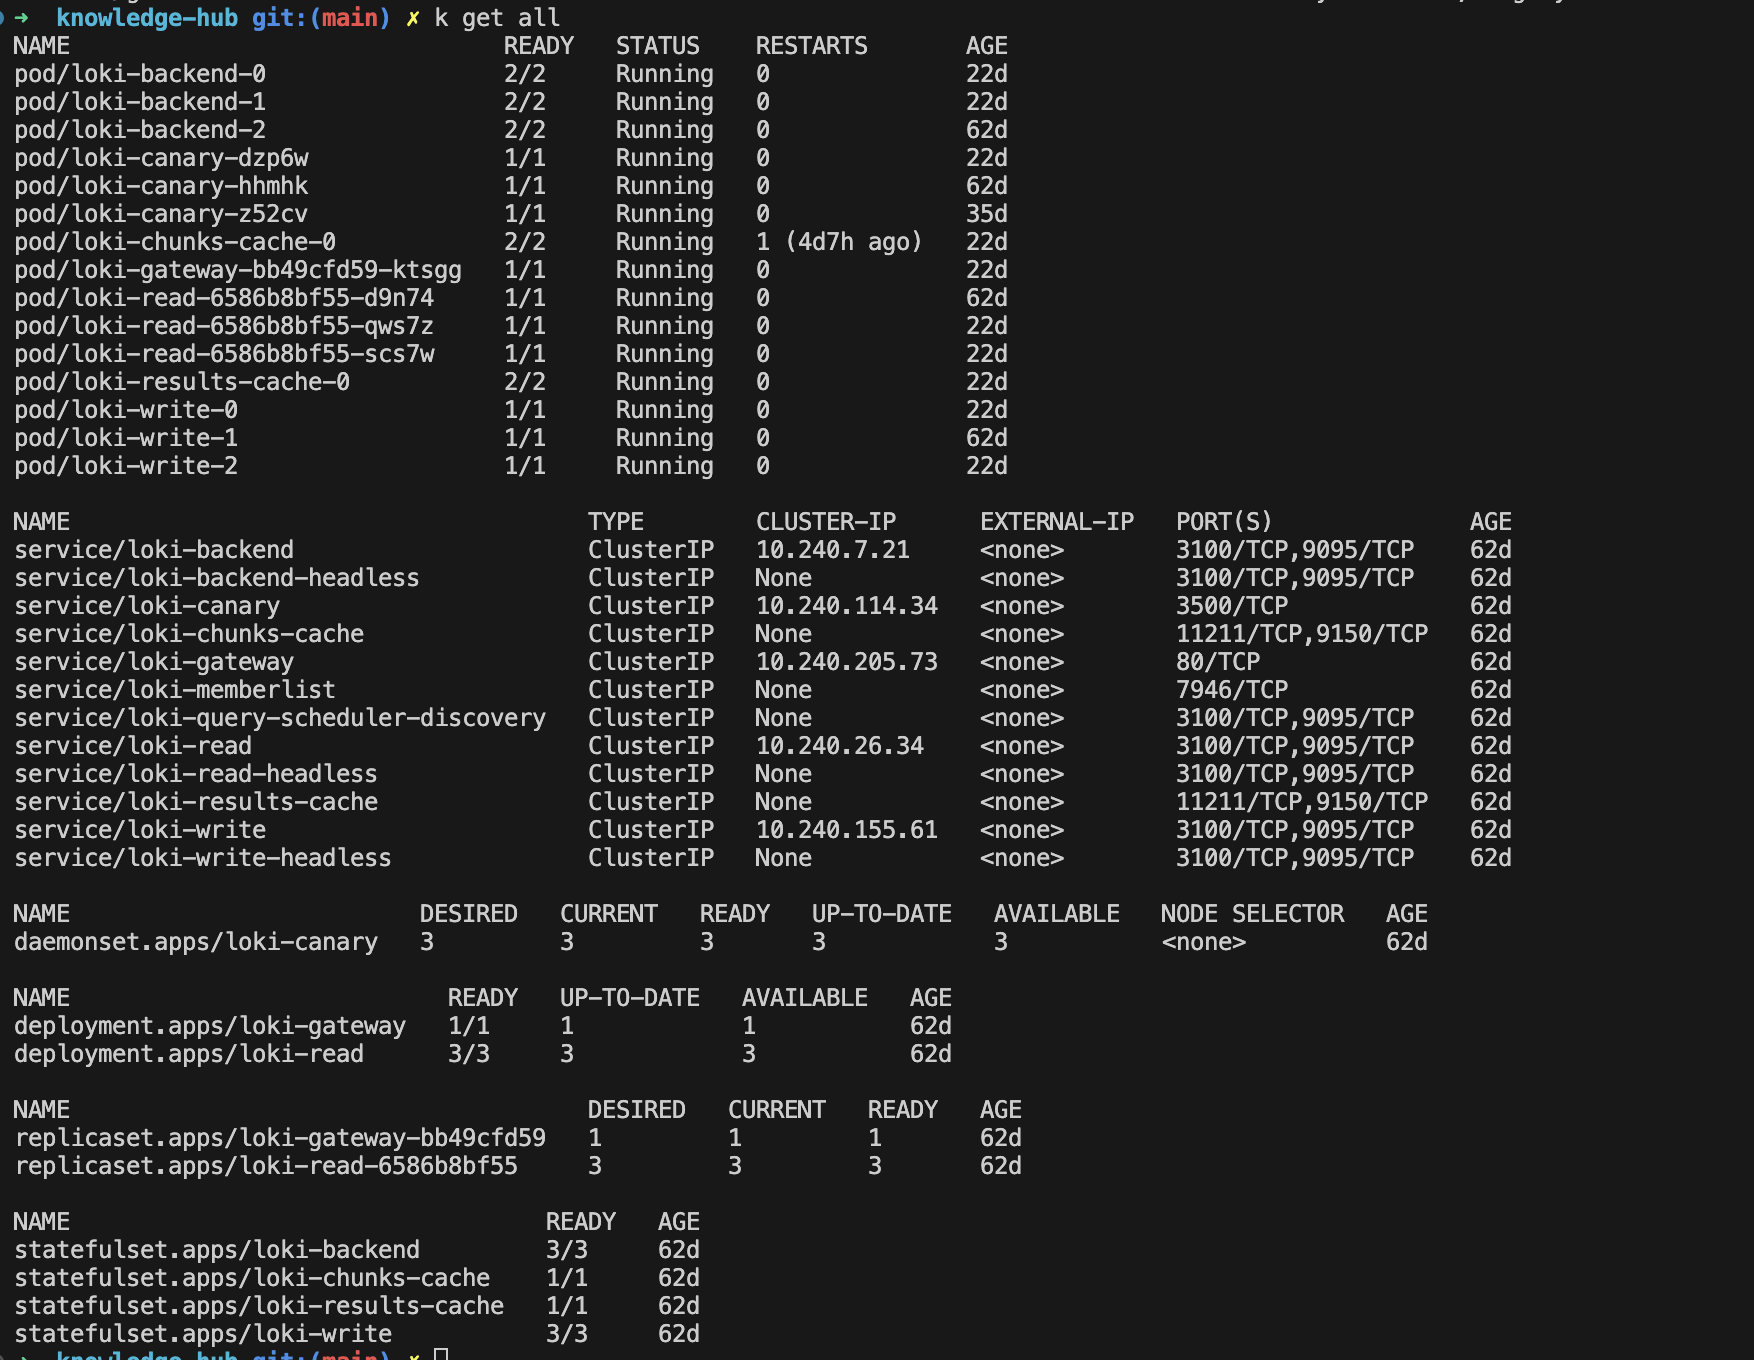Click pod/loki-results-cache-0 name

tap(182, 382)
